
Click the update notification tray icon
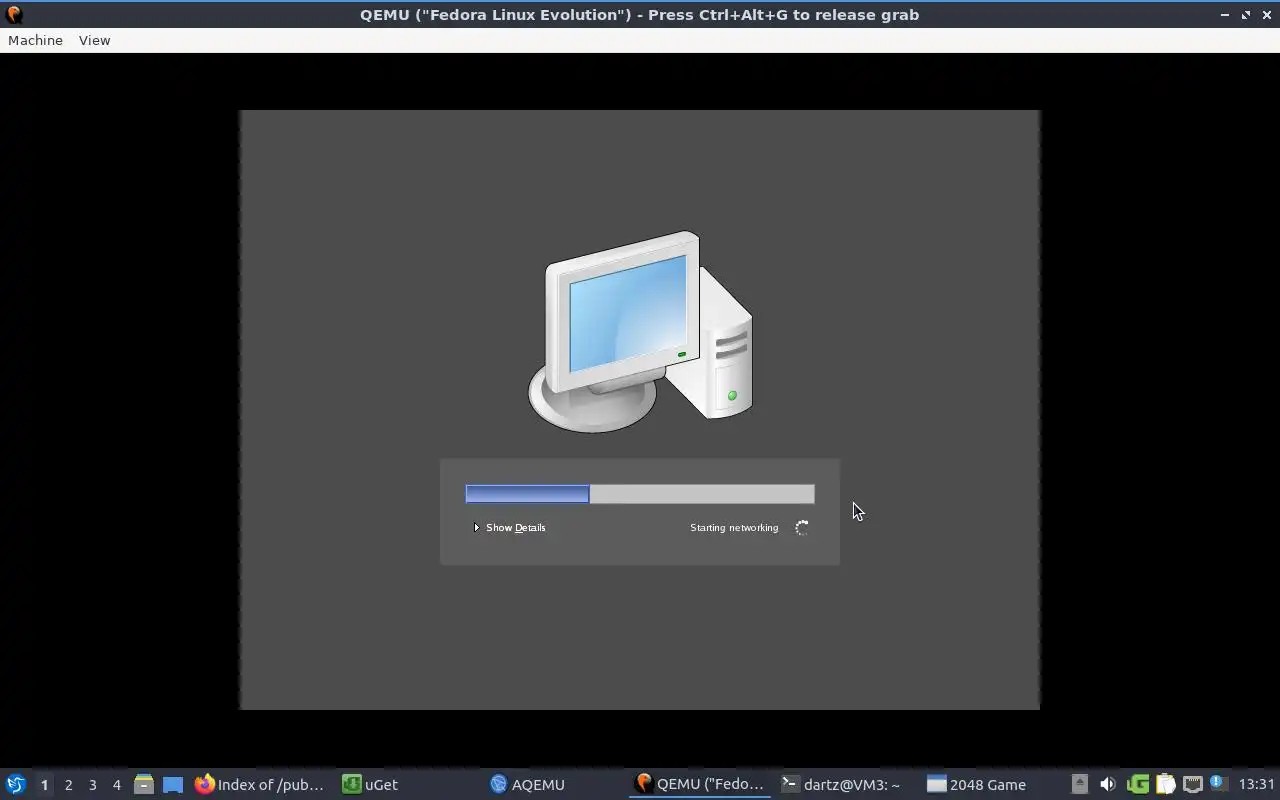click(1218, 783)
